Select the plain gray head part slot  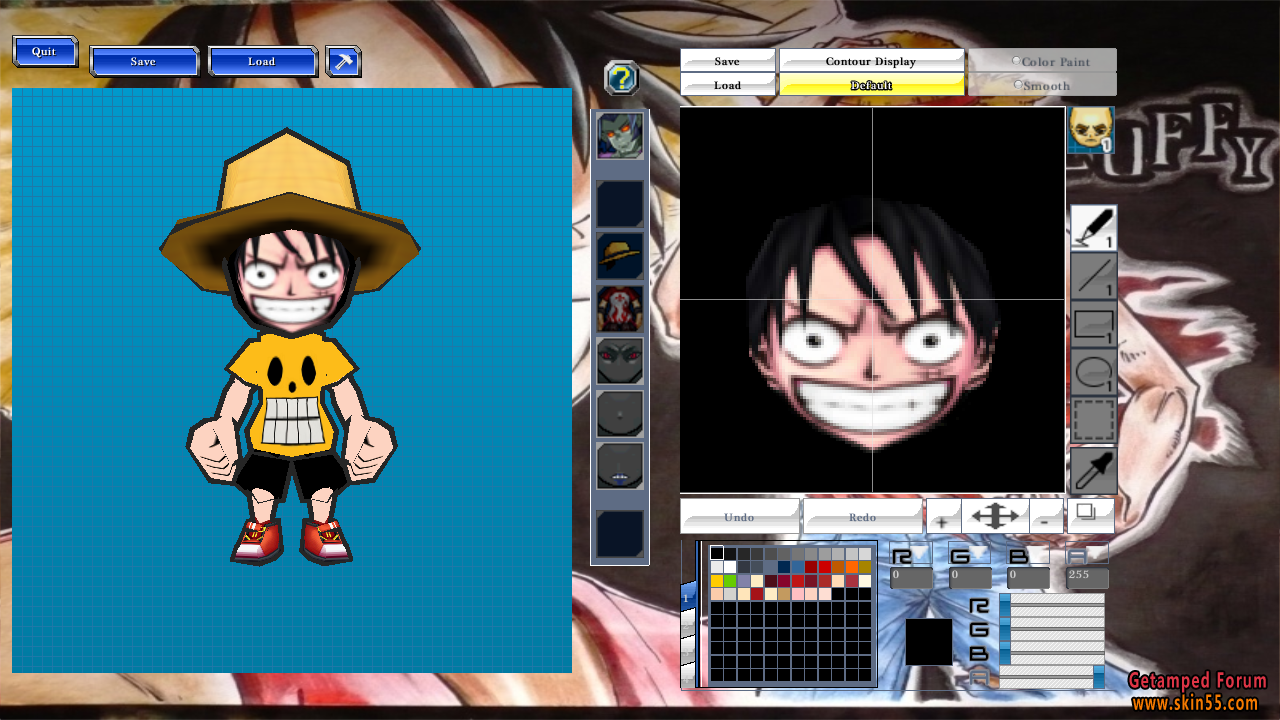click(x=620, y=414)
